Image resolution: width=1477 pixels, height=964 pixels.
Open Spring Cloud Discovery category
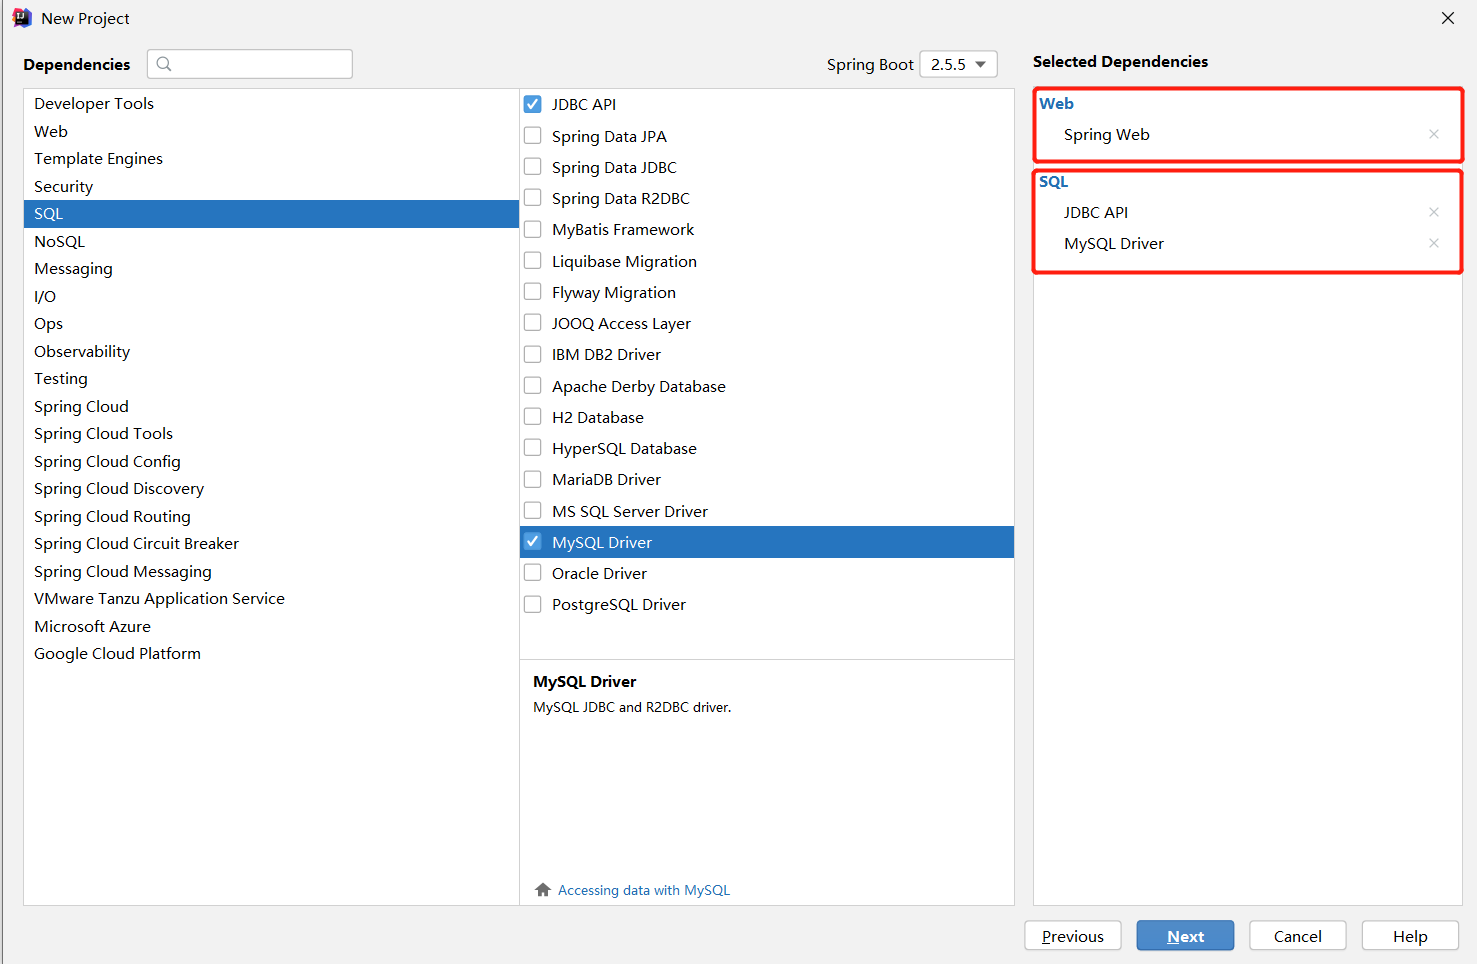point(271,488)
